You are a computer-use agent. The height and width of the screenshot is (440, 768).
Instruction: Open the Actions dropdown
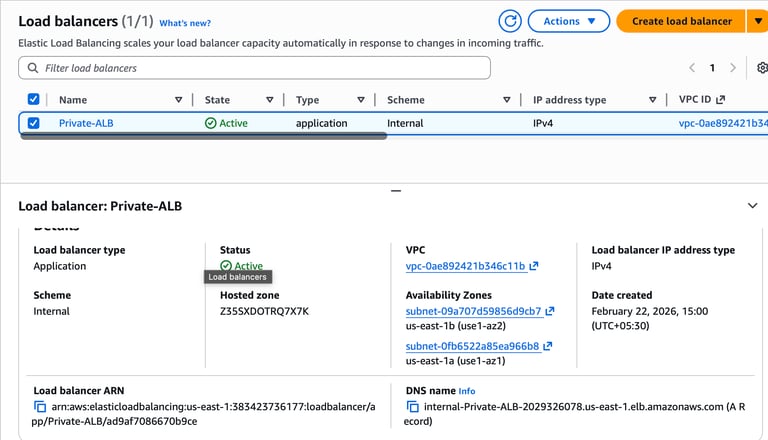(568, 21)
